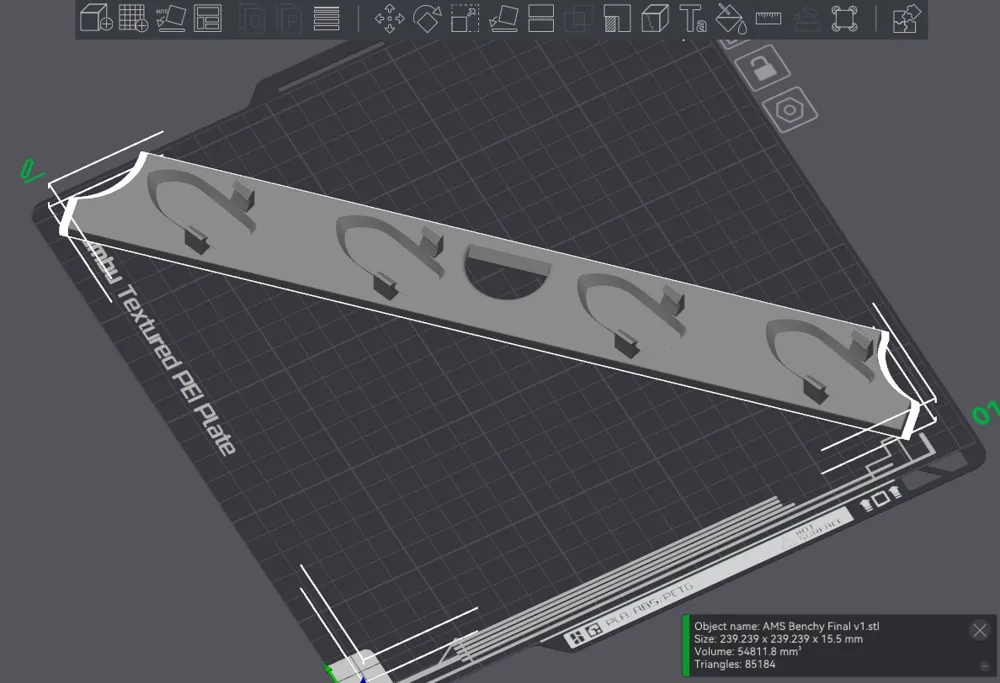Click the greyed Mesh boolean icon
The height and width of the screenshot is (683, 1000).
click(x=579, y=18)
